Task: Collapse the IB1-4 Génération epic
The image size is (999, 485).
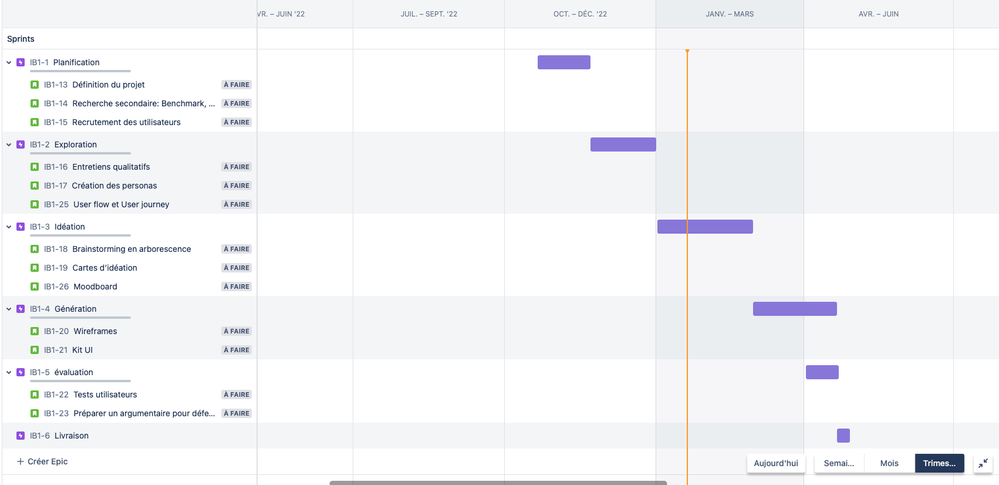Action: coord(9,309)
